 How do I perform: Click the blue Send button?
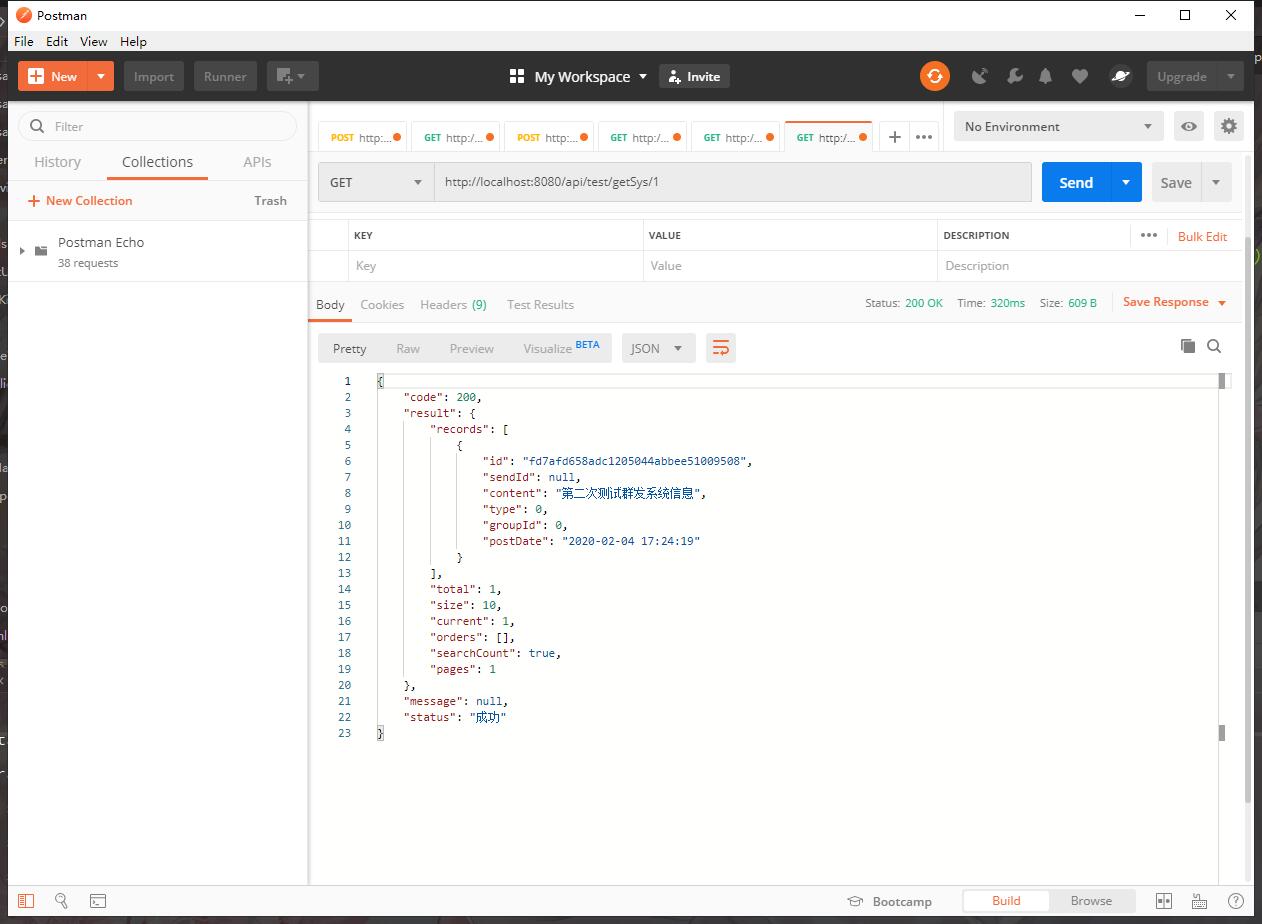pyautogui.click(x=1076, y=182)
